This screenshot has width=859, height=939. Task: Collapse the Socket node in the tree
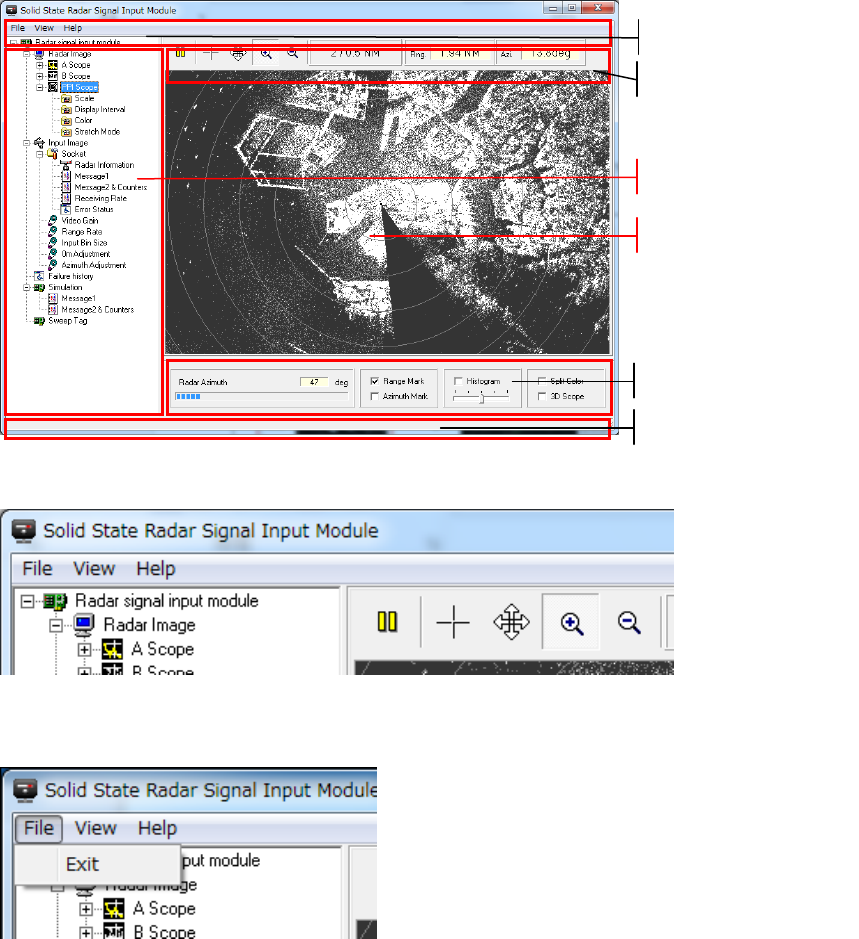click(x=40, y=154)
